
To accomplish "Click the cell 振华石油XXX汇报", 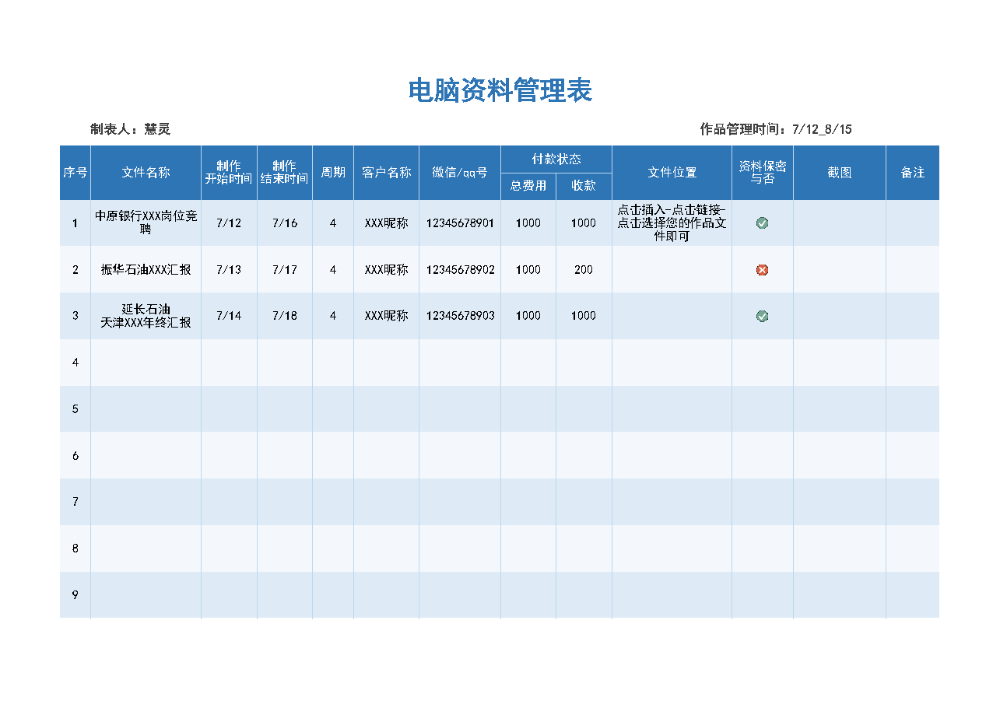I will pyautogui.click(x=146, y=270).
